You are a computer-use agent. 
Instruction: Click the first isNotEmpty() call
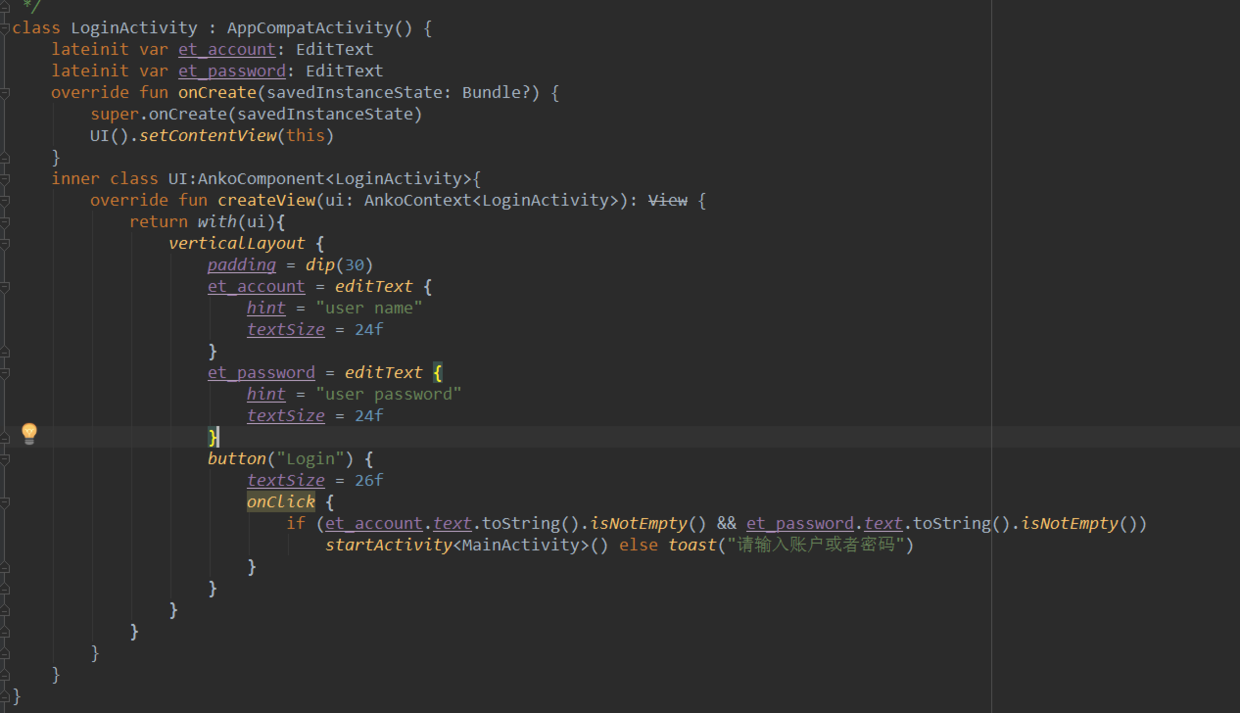(x=648, y=523)
